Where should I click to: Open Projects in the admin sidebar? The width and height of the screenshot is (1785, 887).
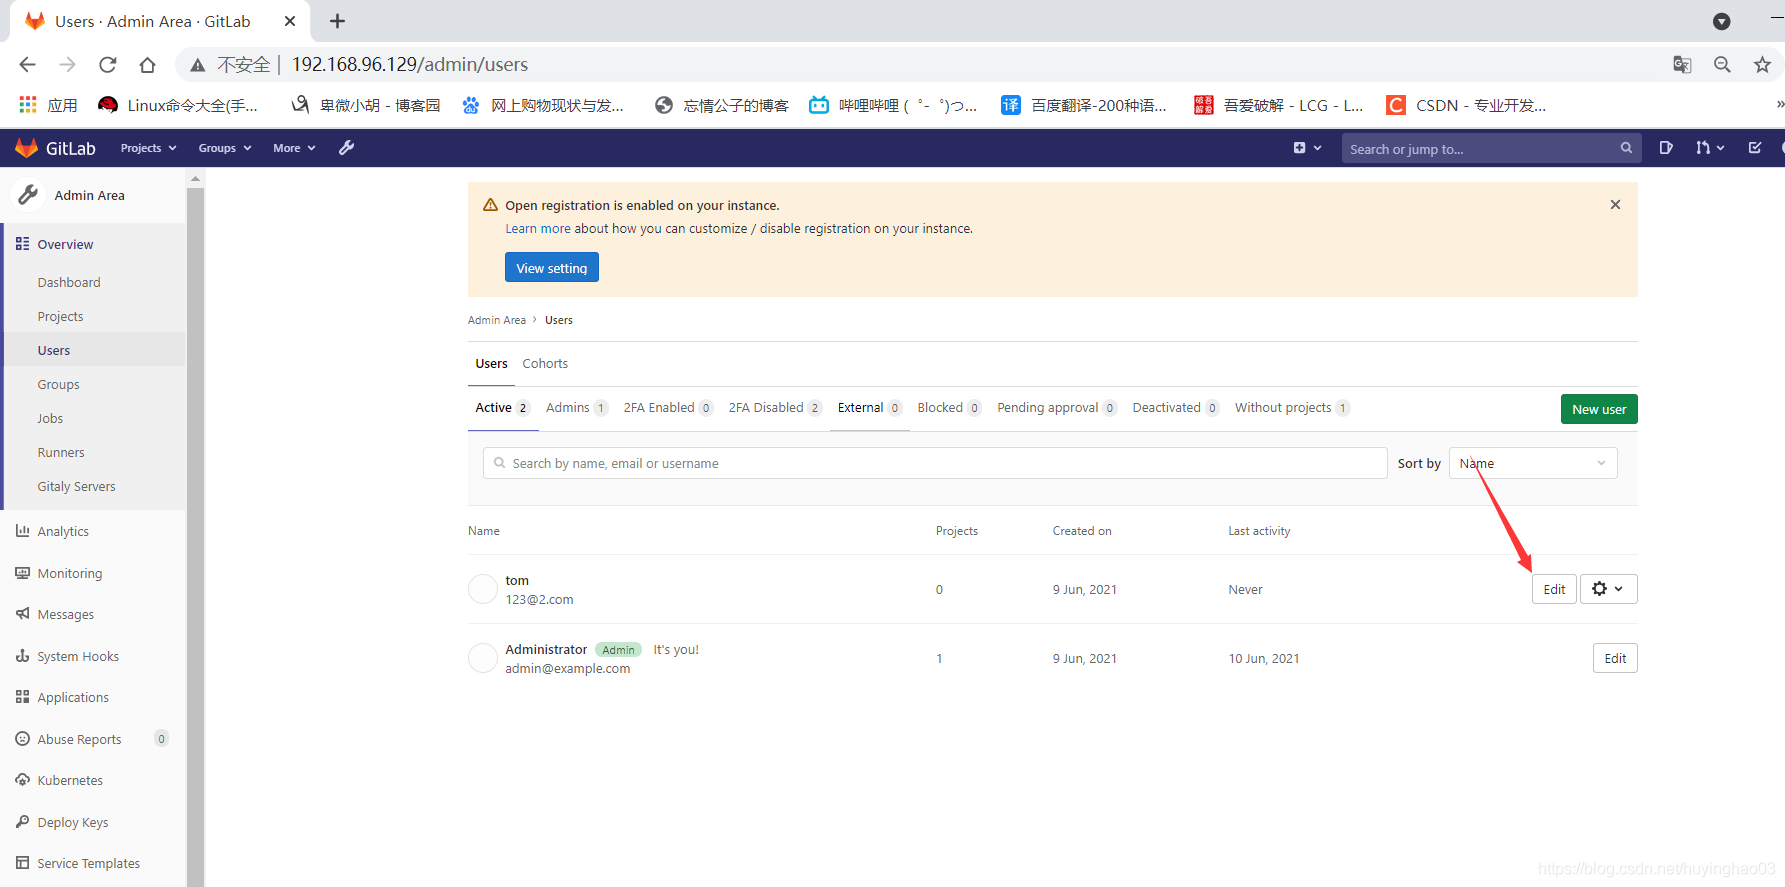coord(60,317)
